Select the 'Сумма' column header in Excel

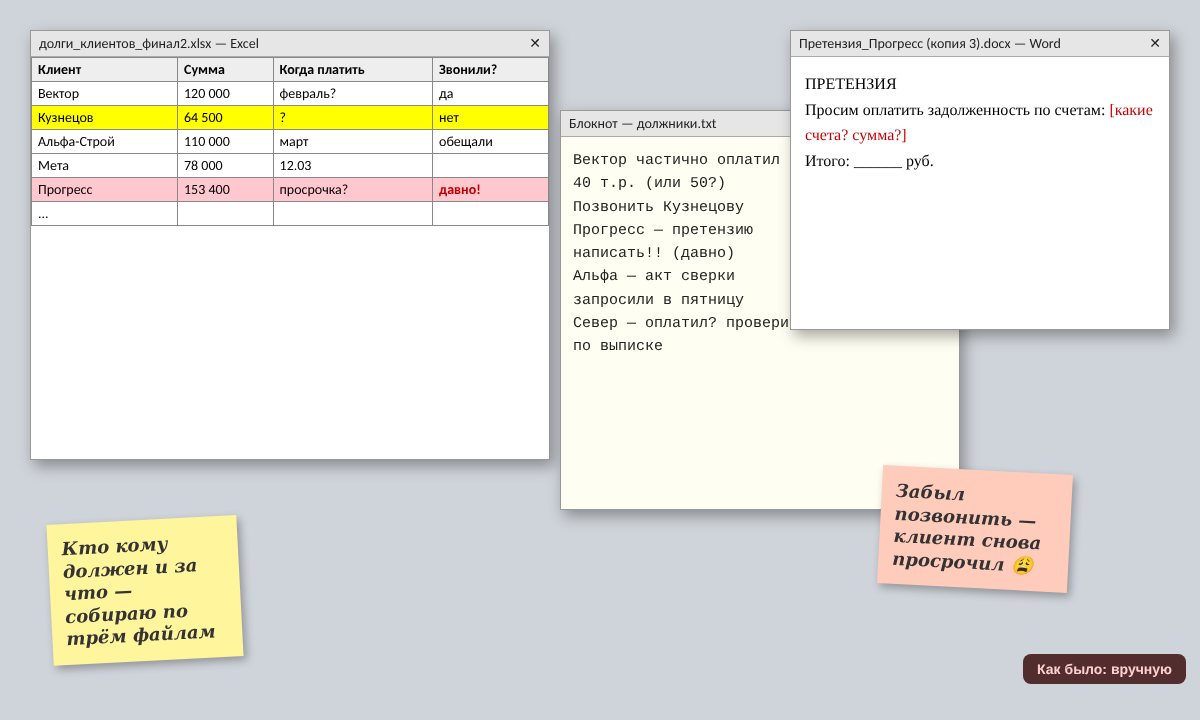(x=226, y=70)
